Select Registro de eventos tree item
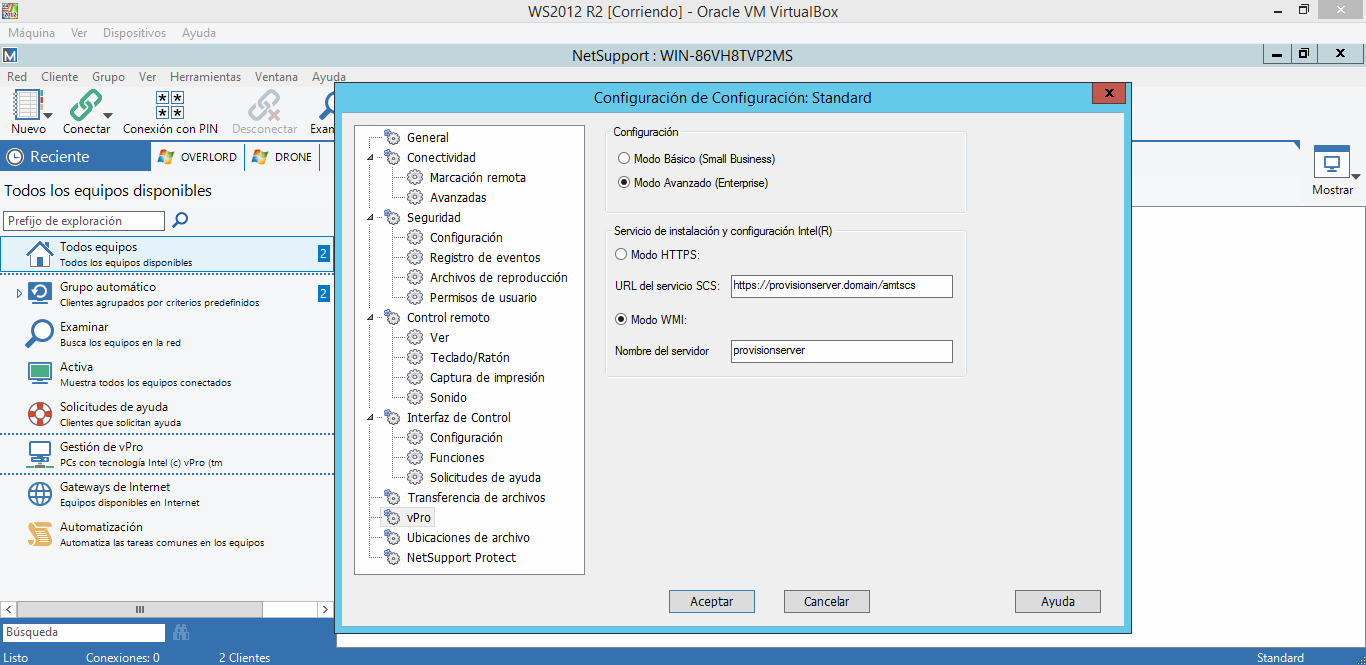Screen dimensions: 1366x665 [485, 258]
